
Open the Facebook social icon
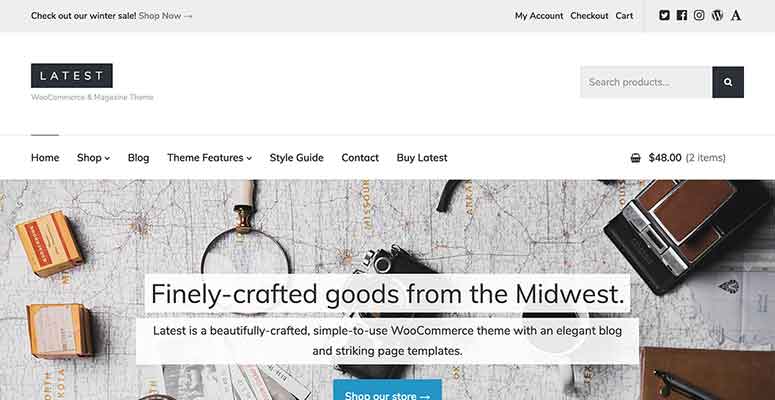[682, 15]
